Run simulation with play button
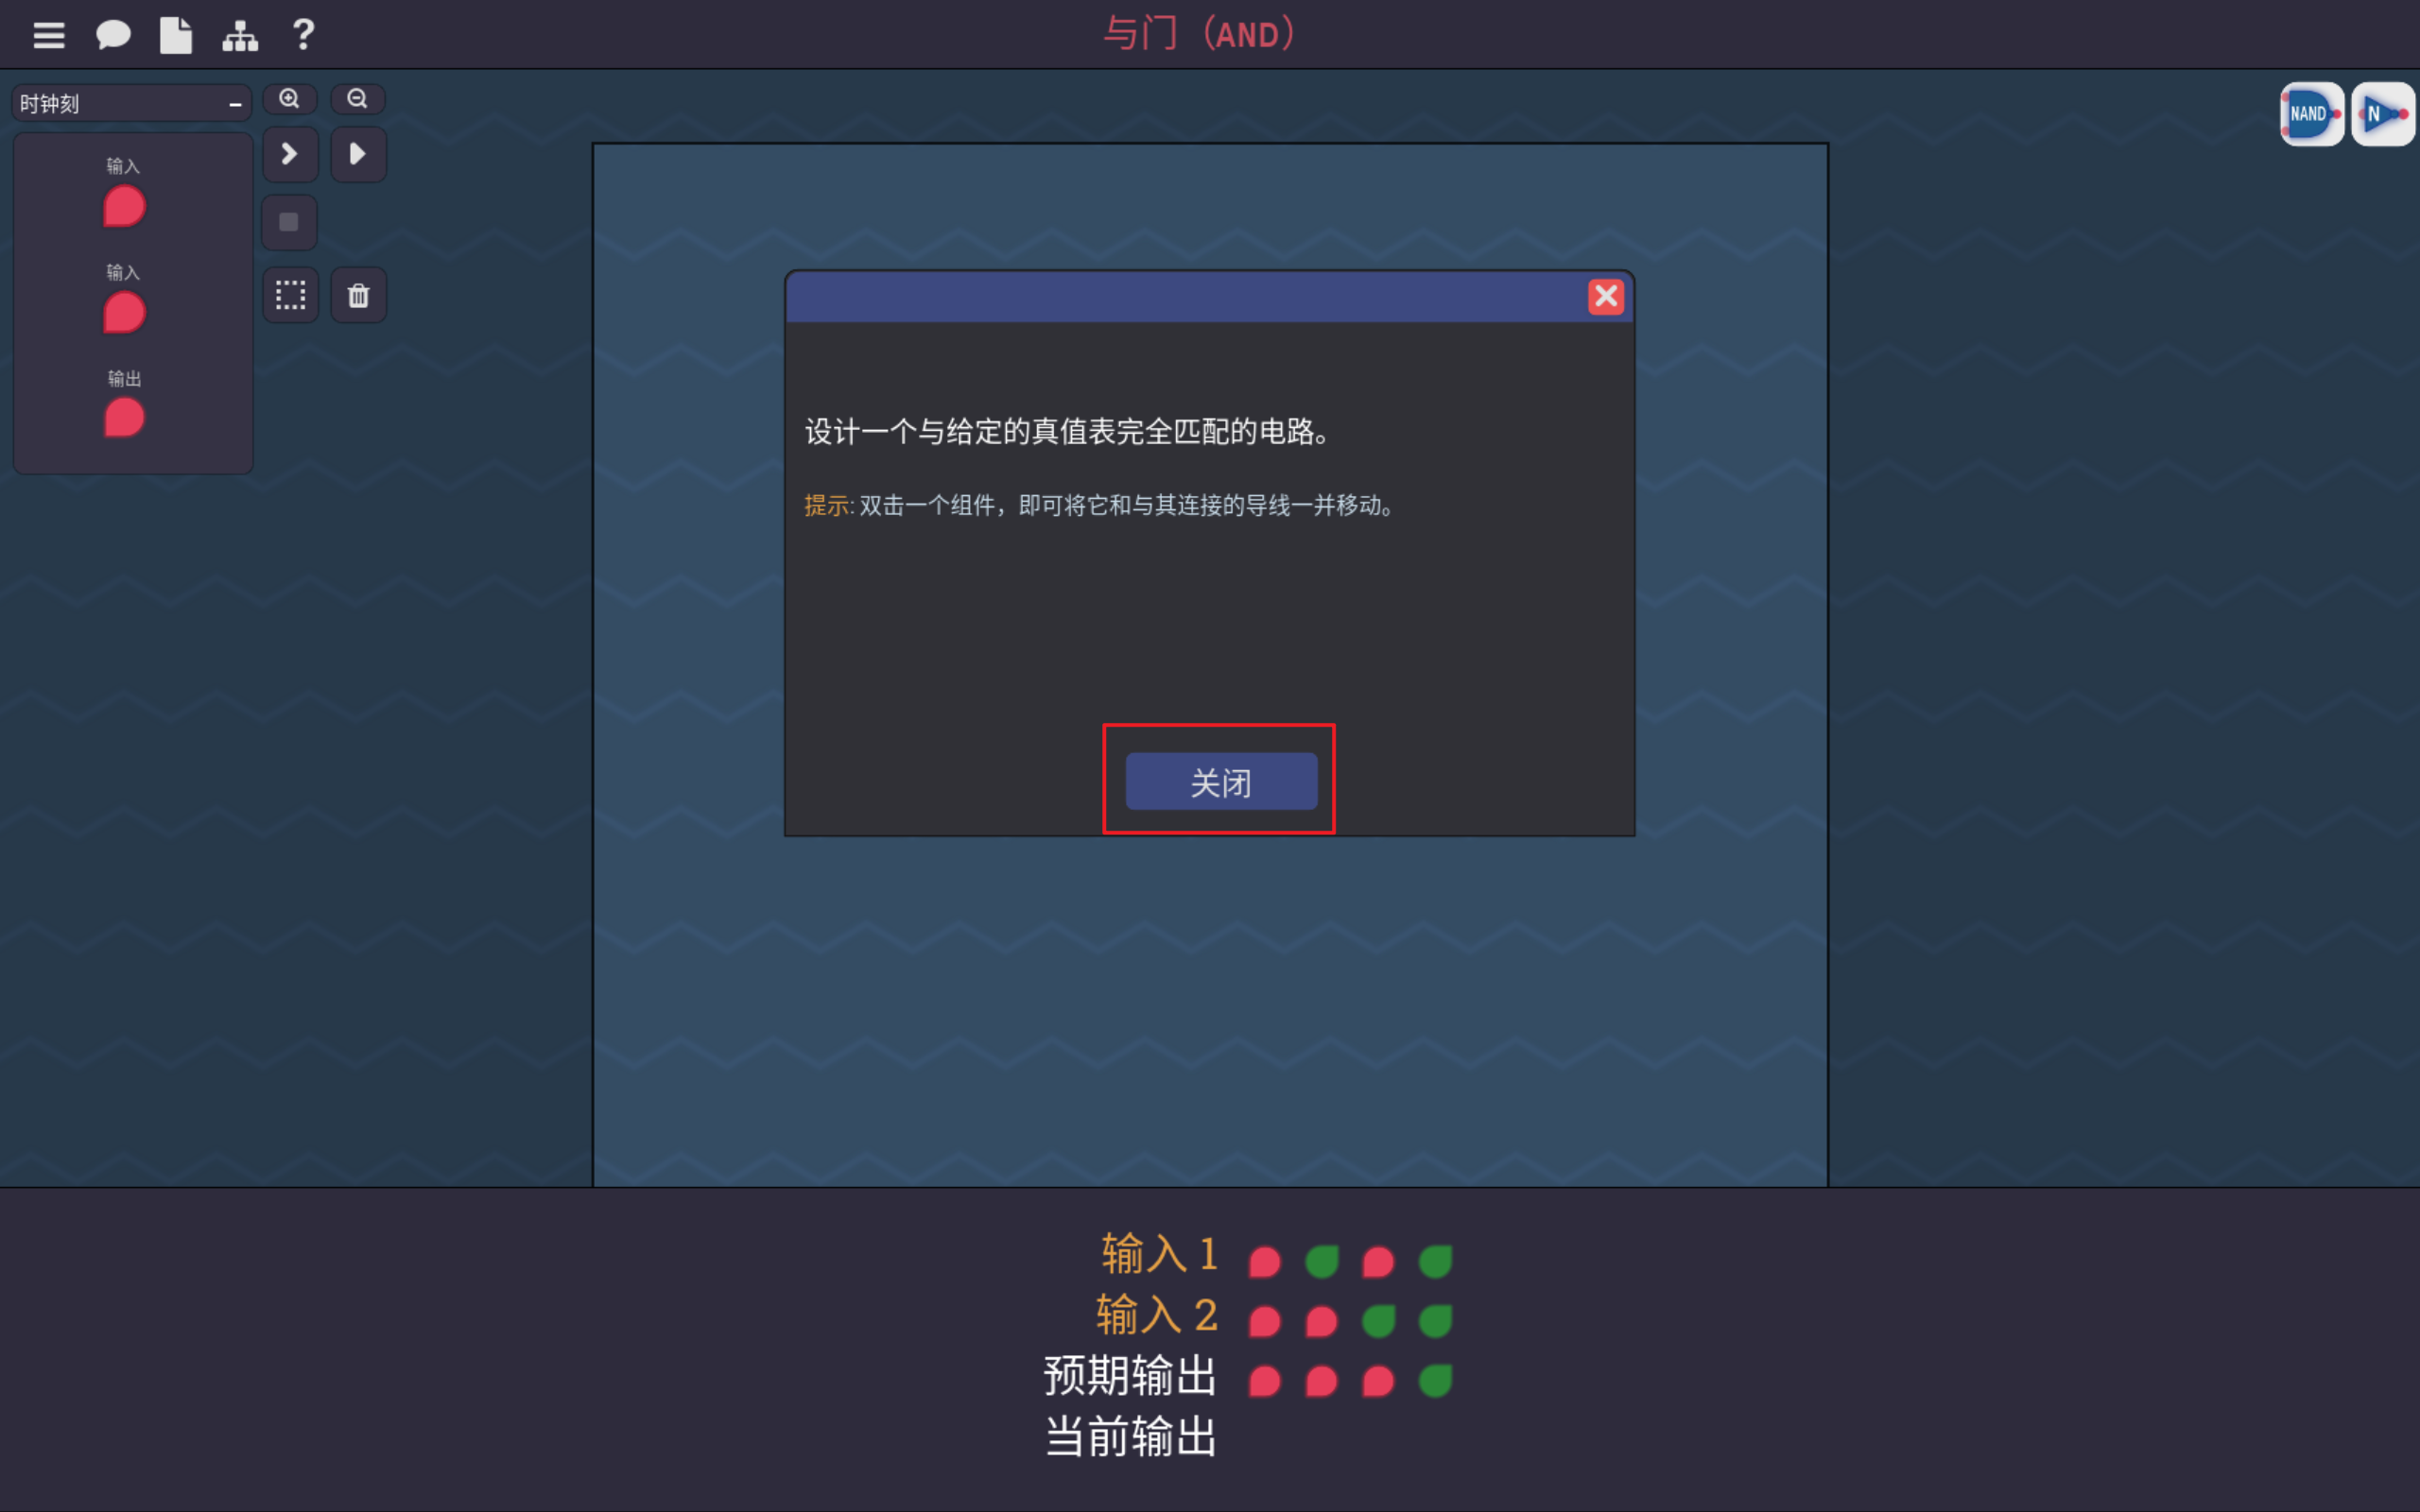This screenshot has height=1512, width=2420. (358, 154)
